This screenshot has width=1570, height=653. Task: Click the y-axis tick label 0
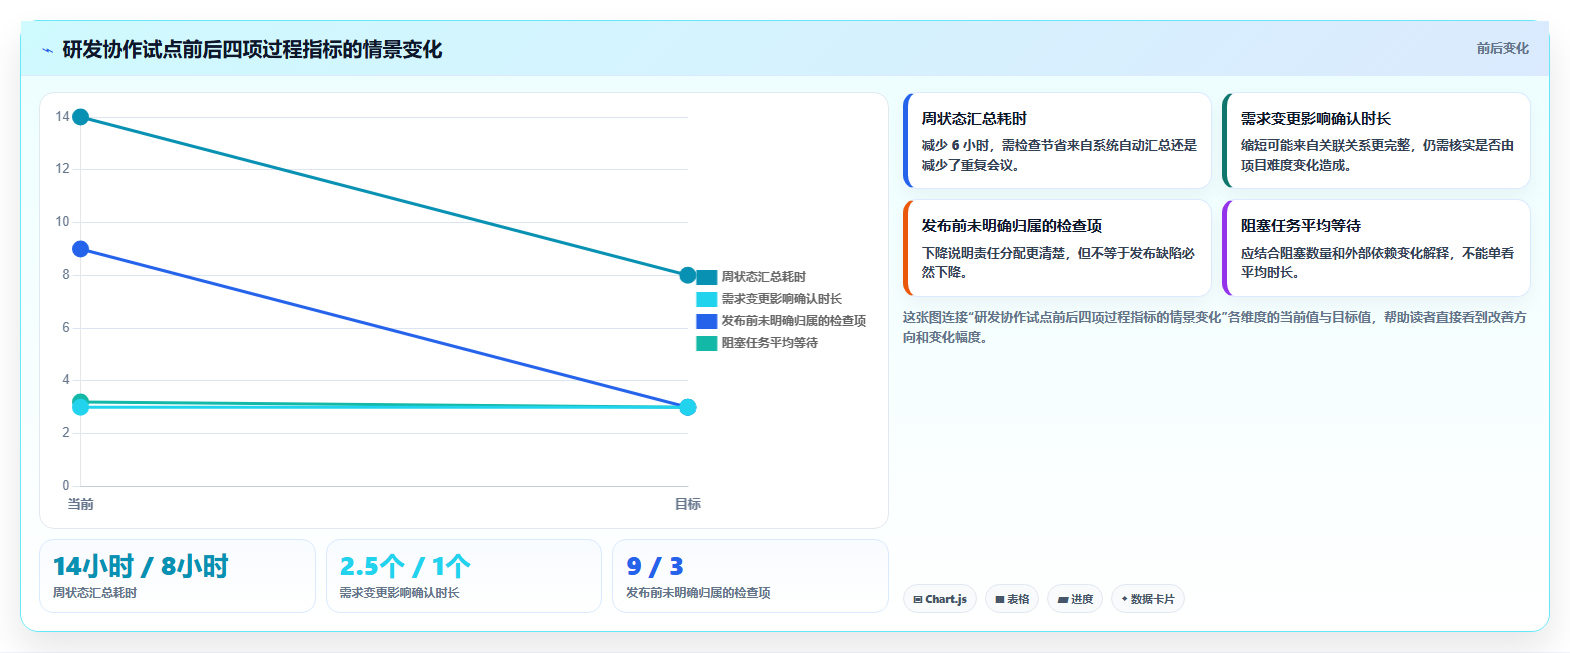pos(66,486)
